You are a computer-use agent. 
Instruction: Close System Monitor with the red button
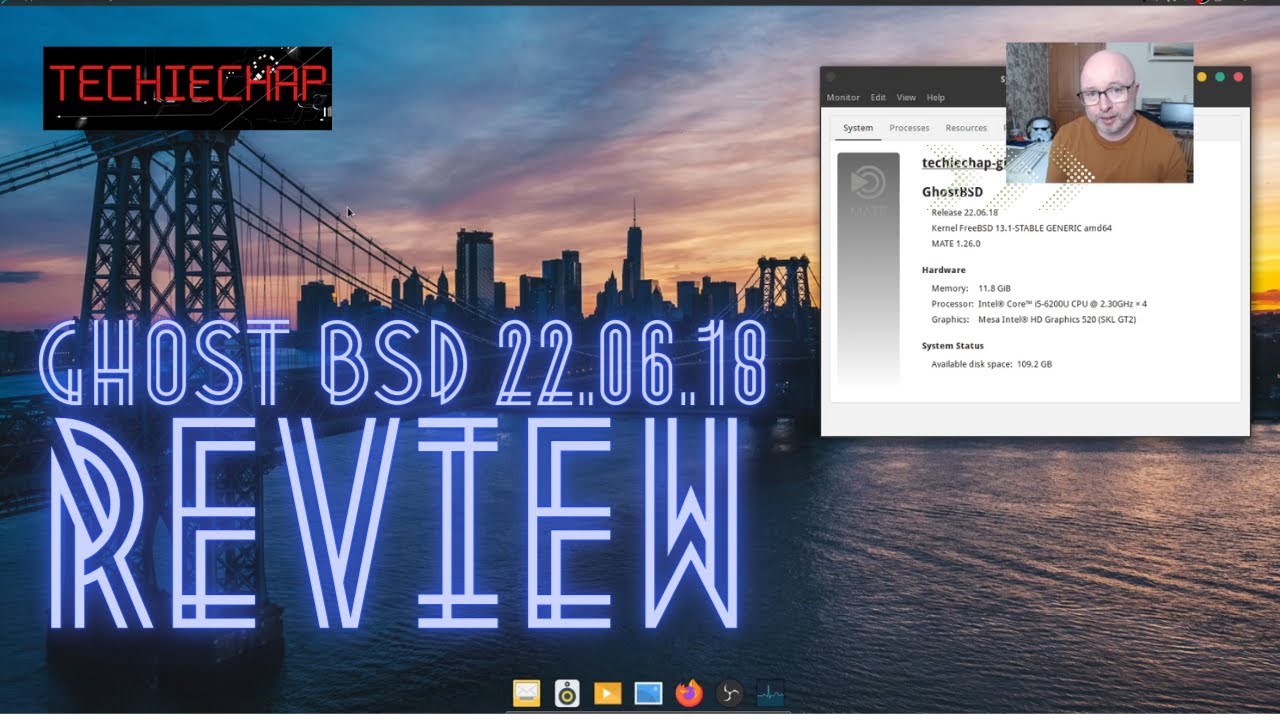coord(1238,77)
